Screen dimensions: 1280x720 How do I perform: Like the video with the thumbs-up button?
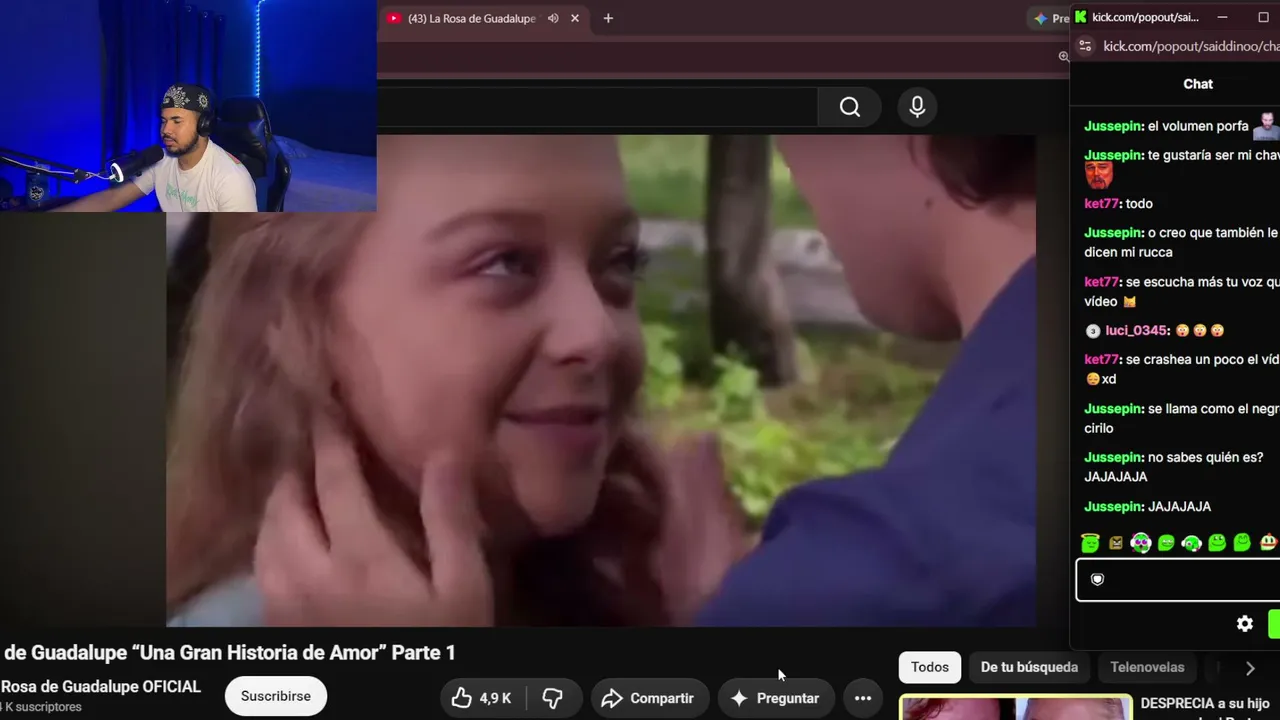482,698
